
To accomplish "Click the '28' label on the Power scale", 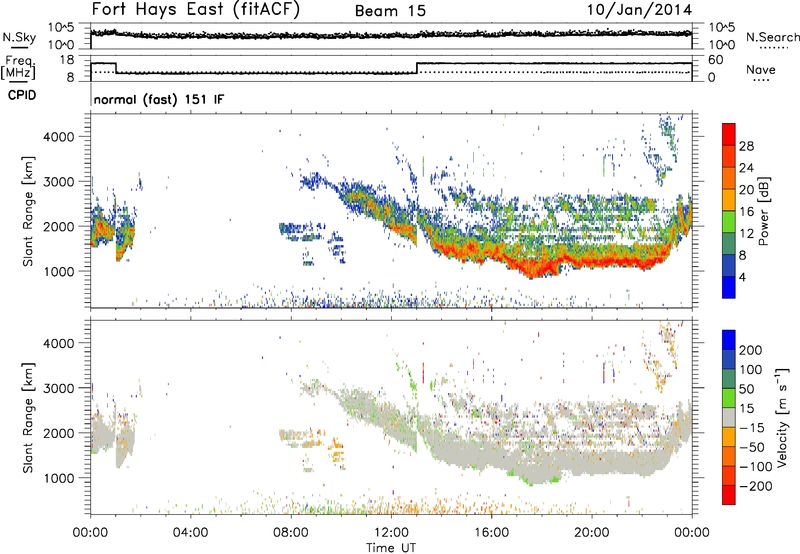I will pyautogui.click(x=746, y=146).
